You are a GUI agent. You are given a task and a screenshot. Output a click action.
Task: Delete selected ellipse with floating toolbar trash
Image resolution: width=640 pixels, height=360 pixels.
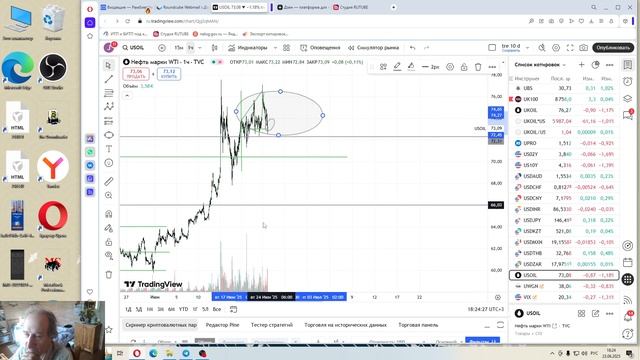(x=478, y=67)
